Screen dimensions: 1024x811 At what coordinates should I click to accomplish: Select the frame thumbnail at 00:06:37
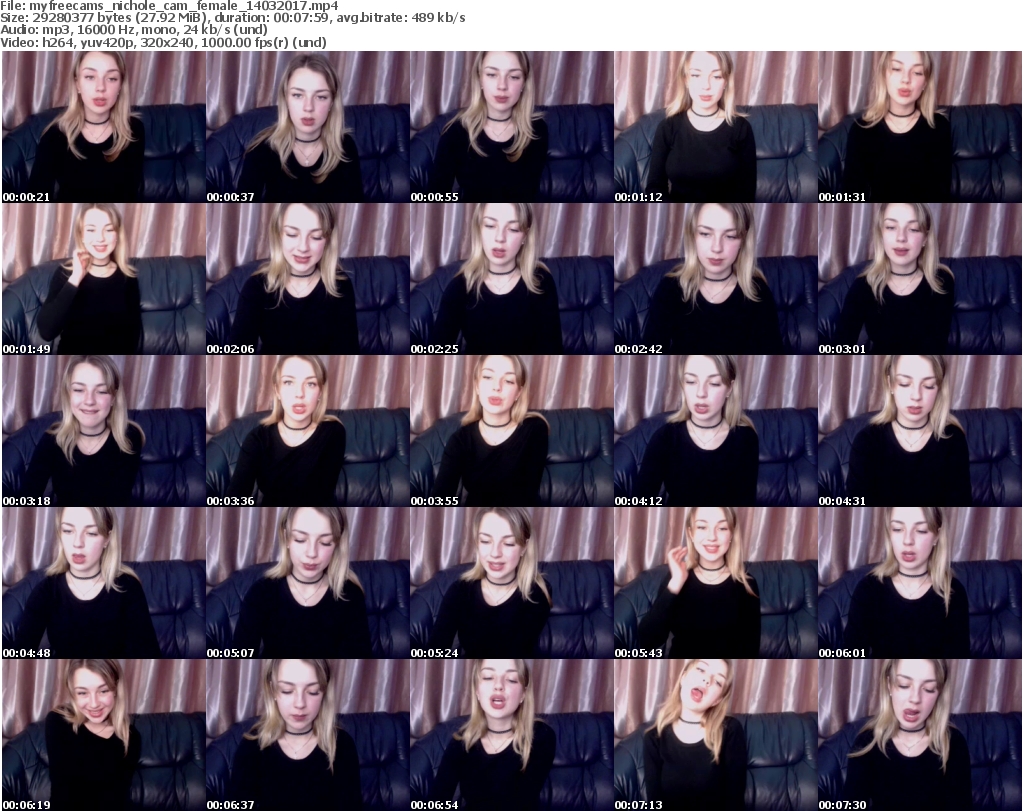[x=308, y=735]
